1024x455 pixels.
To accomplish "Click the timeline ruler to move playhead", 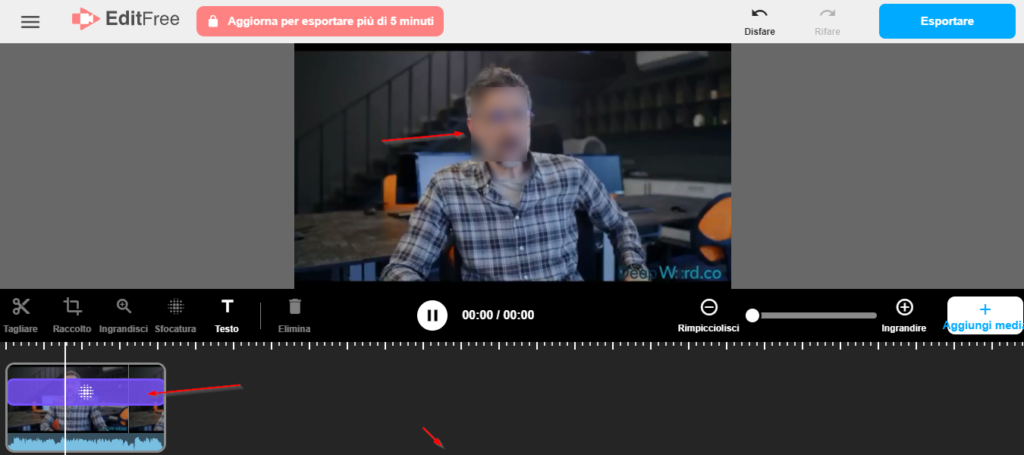I will (512, 345).
